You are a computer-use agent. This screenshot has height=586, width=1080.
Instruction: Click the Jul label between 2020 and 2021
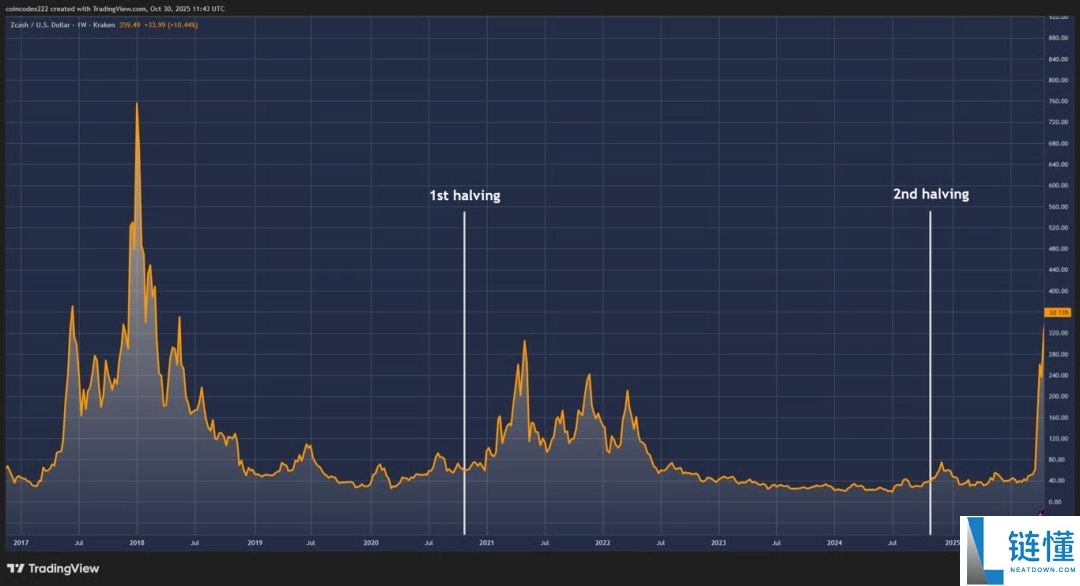click(428, 543)
